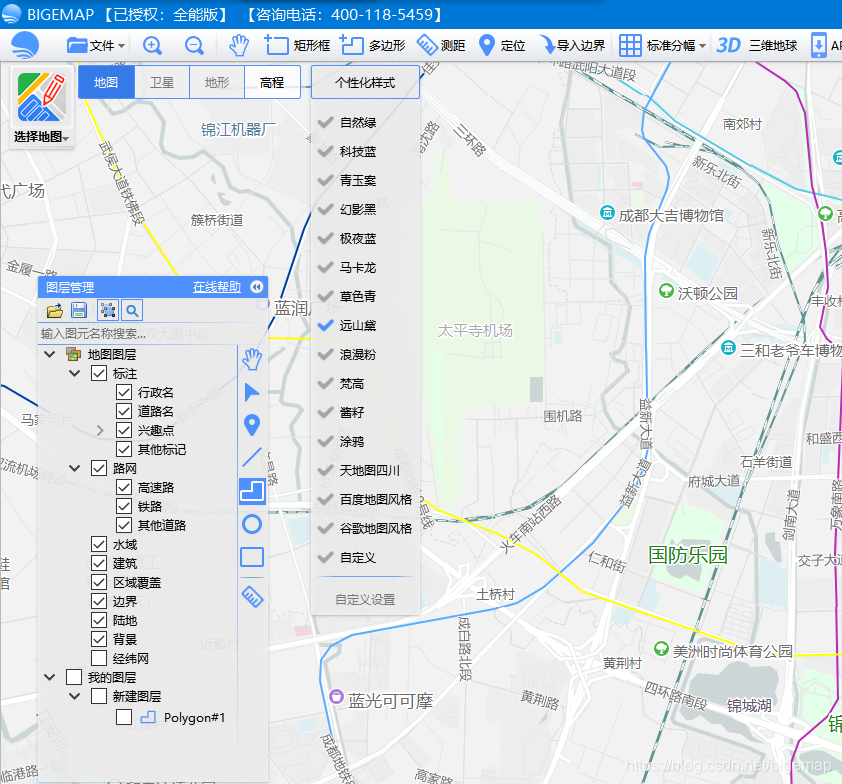Collapse the 标注 tree node
842x784 pixels.
(75, 373)
